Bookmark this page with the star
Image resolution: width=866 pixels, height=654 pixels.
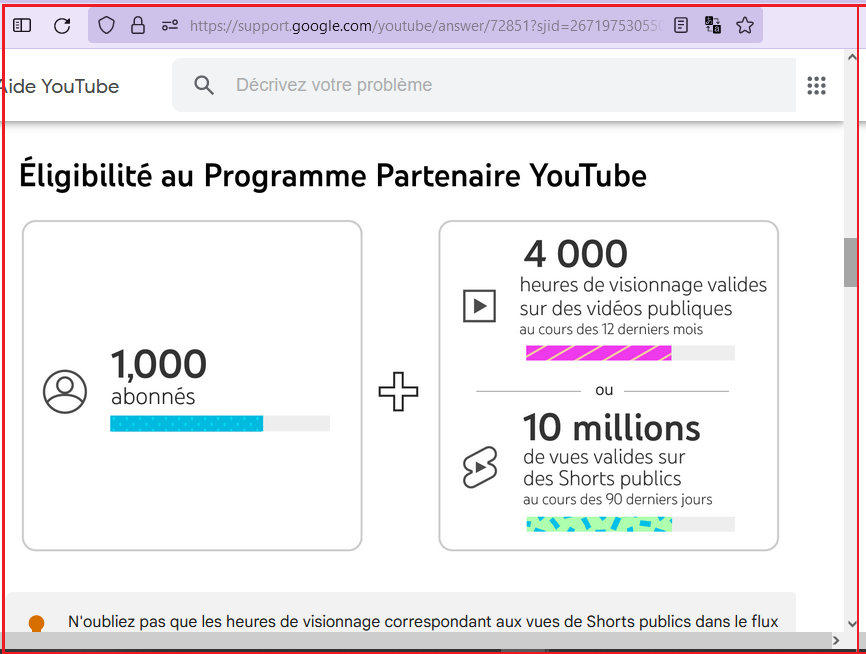coord(745,26)
